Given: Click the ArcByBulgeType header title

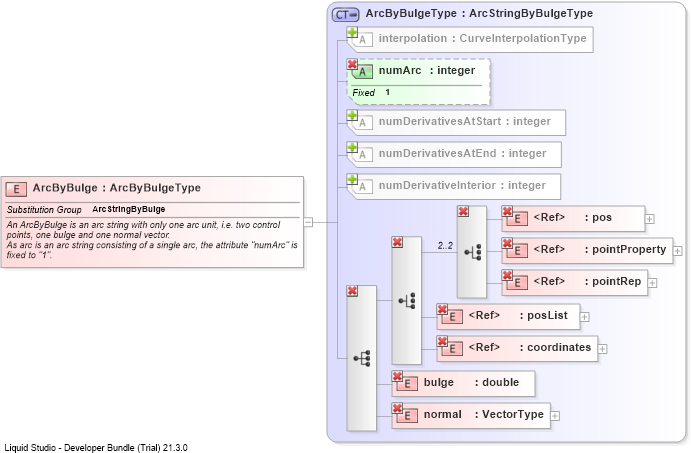Looking at the screenshot, I should pyautogui.click(x=479, y=14).
